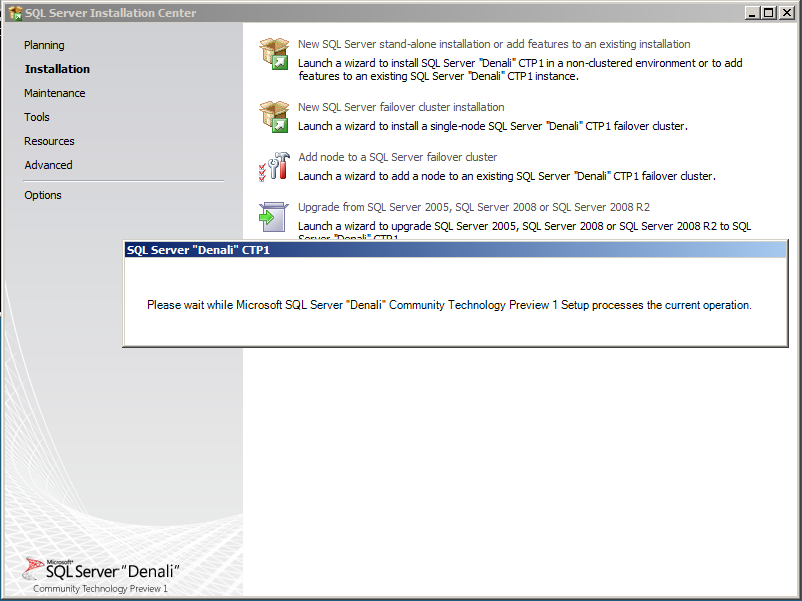Select the Tools section
Image resolution: width=802 pixels, height=601 pixels.
pyautogui.click(x=36, y=117)
